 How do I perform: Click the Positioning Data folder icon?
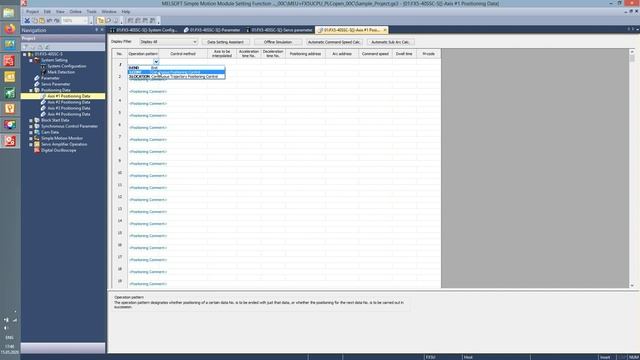coord(37,90)
